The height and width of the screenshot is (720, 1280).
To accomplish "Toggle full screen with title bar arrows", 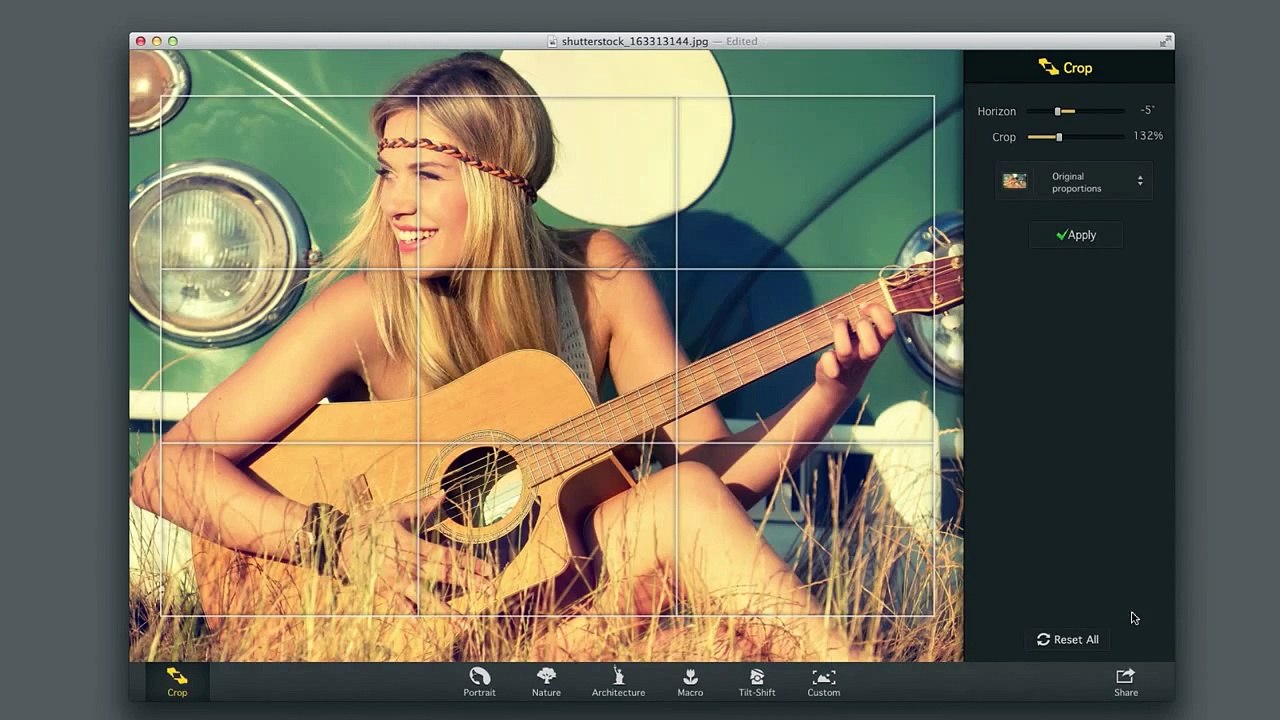I will [1165, 41].
